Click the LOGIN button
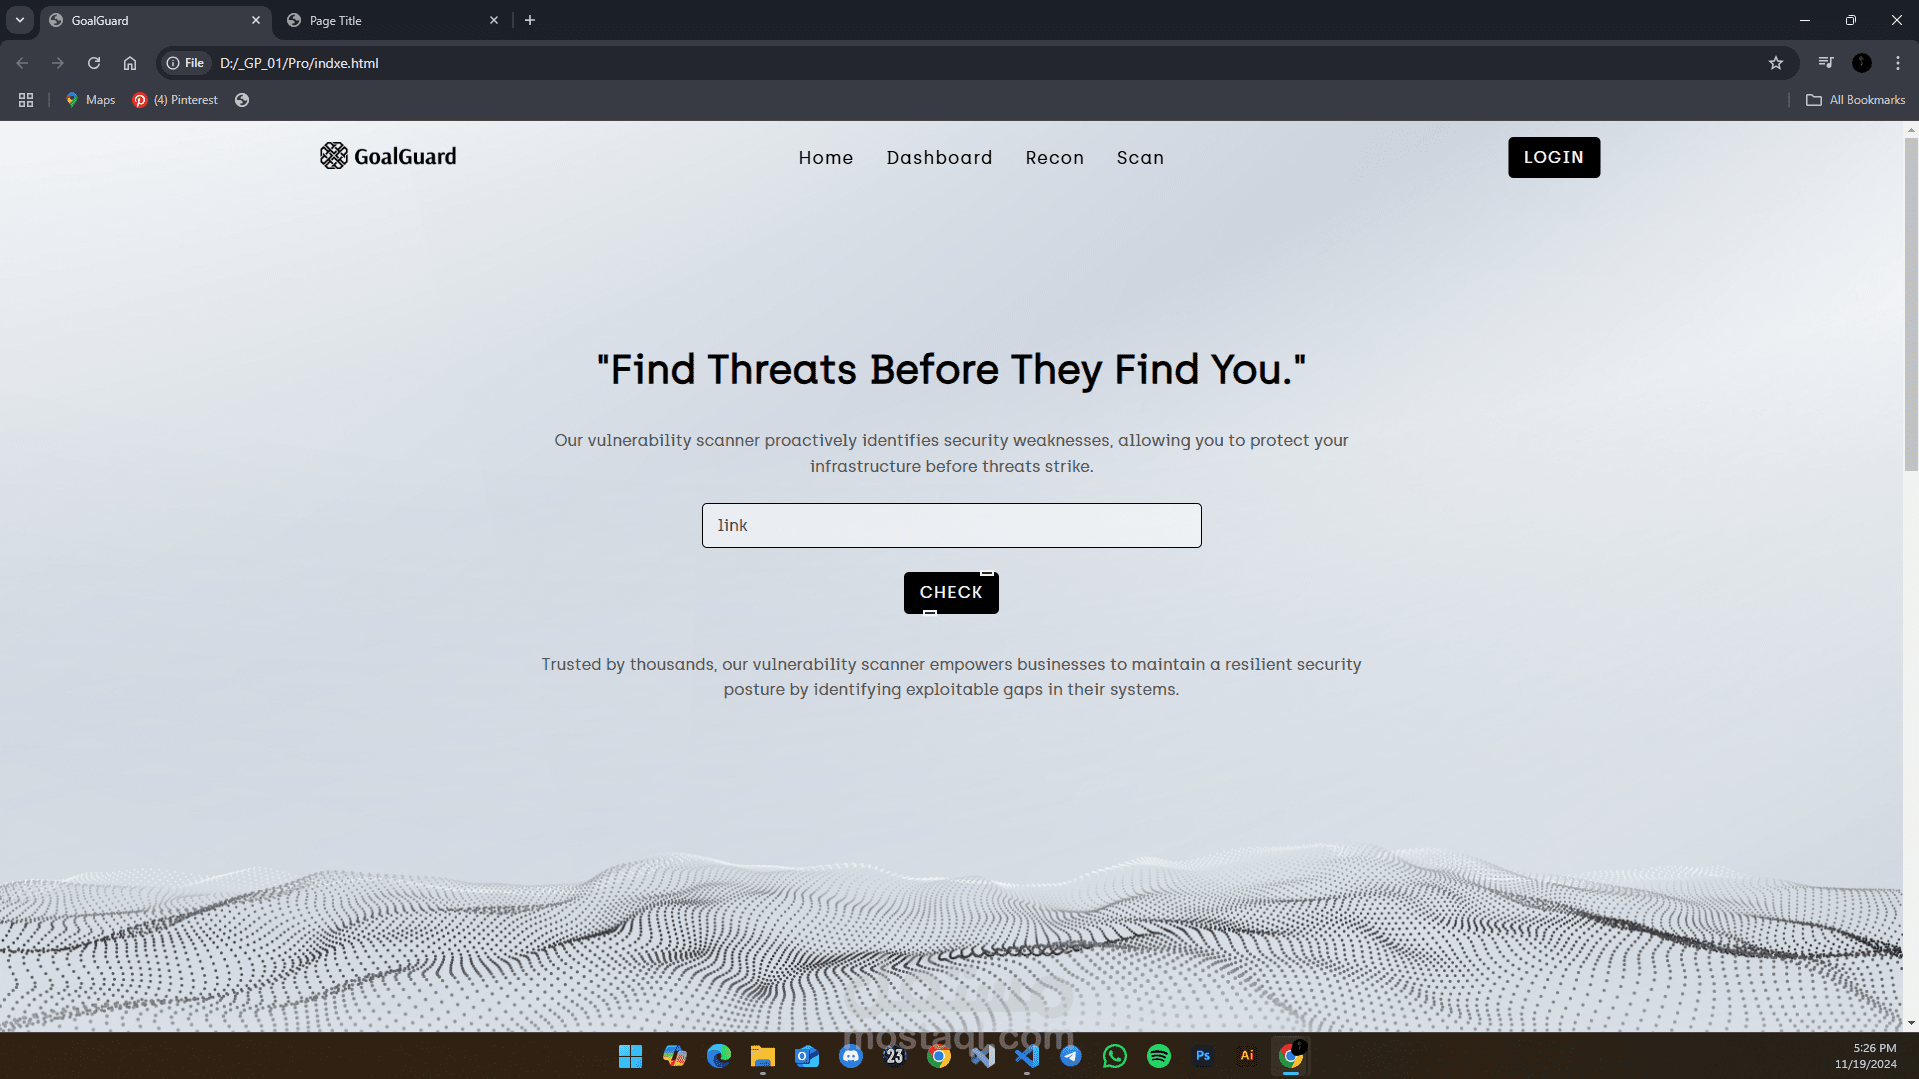The height and width of the screenshot is (1079, 1919). [1554, 157]
